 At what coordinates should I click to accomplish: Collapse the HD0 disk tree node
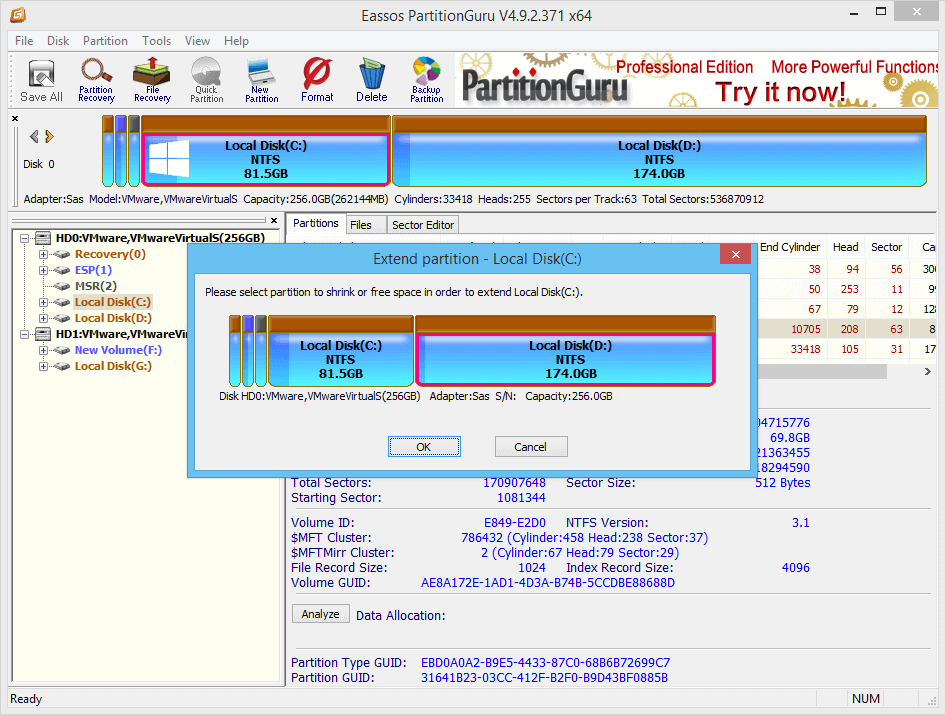pyautogui.click(x=25, y=238)
